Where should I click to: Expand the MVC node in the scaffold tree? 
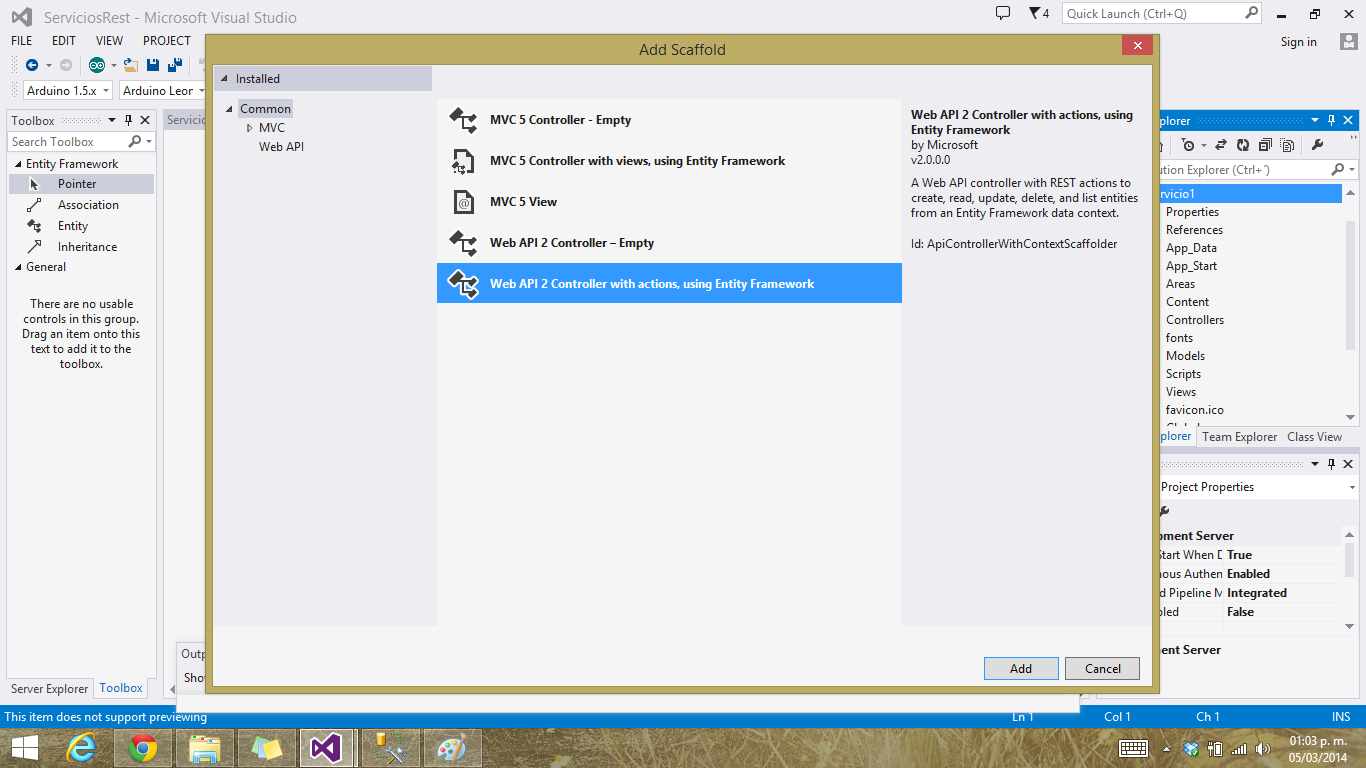pos(250,128)
